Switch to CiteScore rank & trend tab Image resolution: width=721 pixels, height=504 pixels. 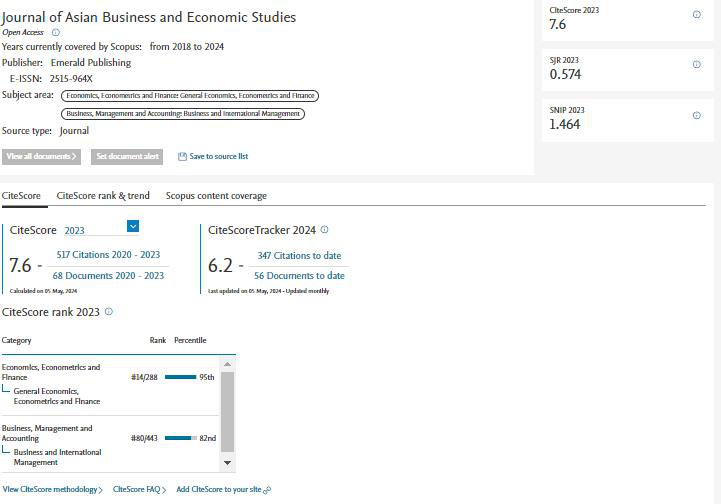click(103, 196)
